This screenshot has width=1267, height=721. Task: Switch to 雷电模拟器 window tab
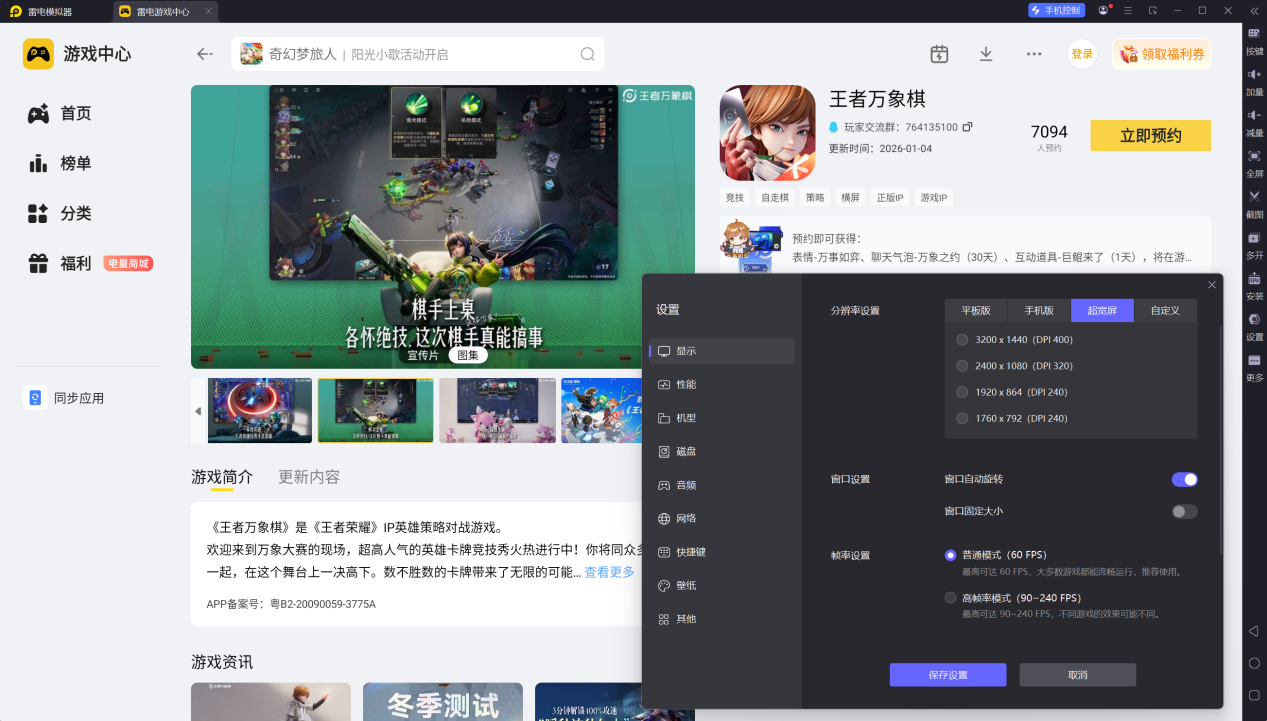pos(43,11)
